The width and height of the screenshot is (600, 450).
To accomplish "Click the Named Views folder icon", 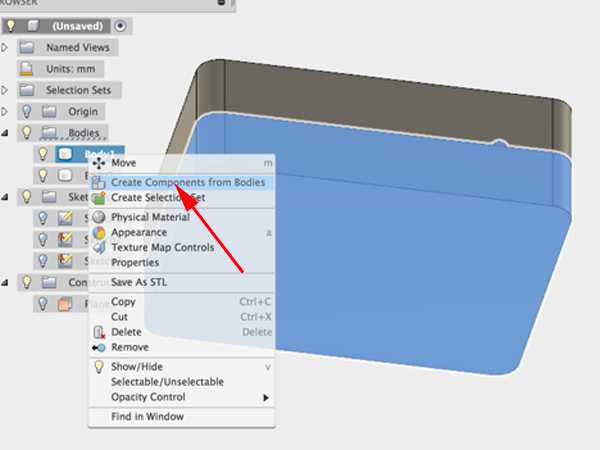I will pos(27,47).
